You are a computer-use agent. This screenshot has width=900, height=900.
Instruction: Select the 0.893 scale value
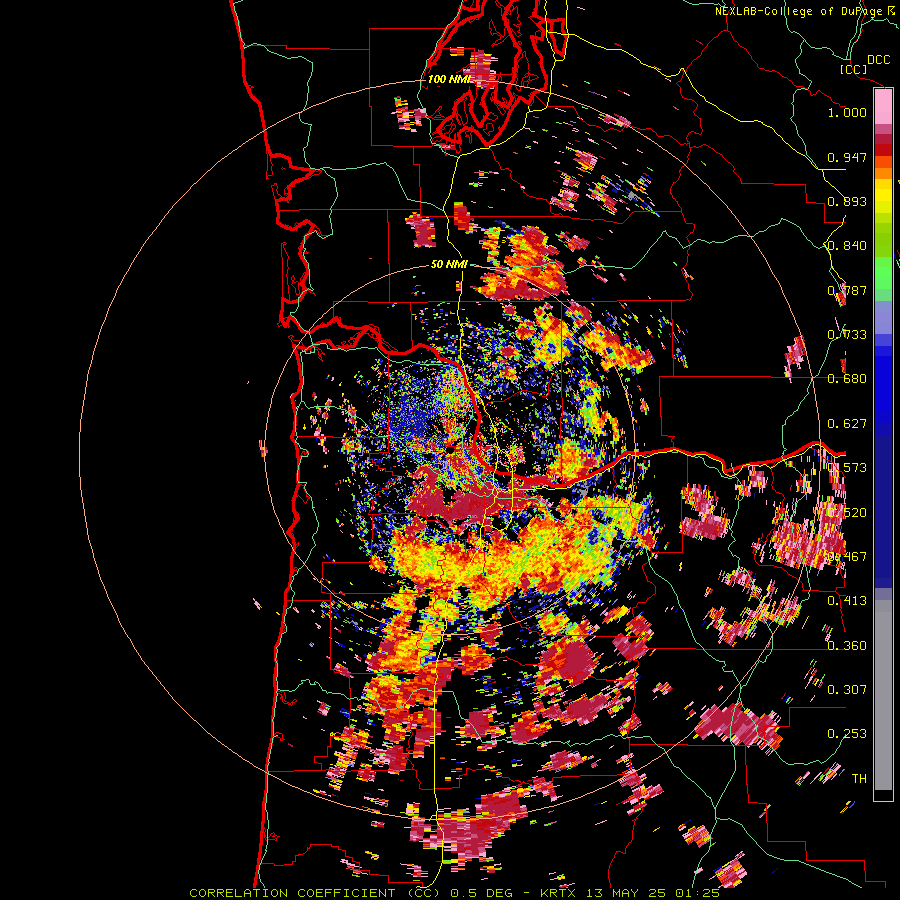point(847,201)
